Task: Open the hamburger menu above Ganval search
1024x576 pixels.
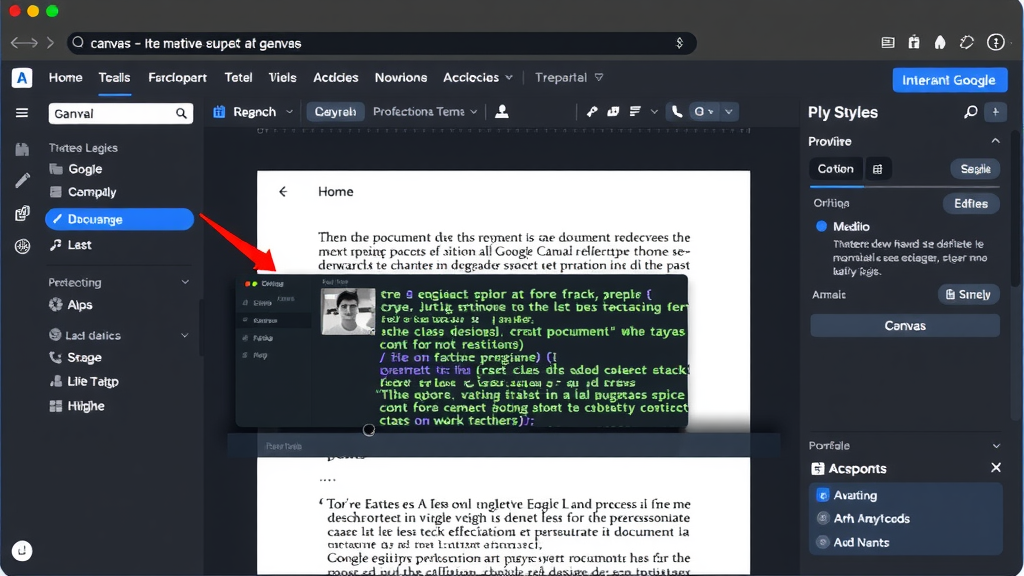Action: point(21,112)
